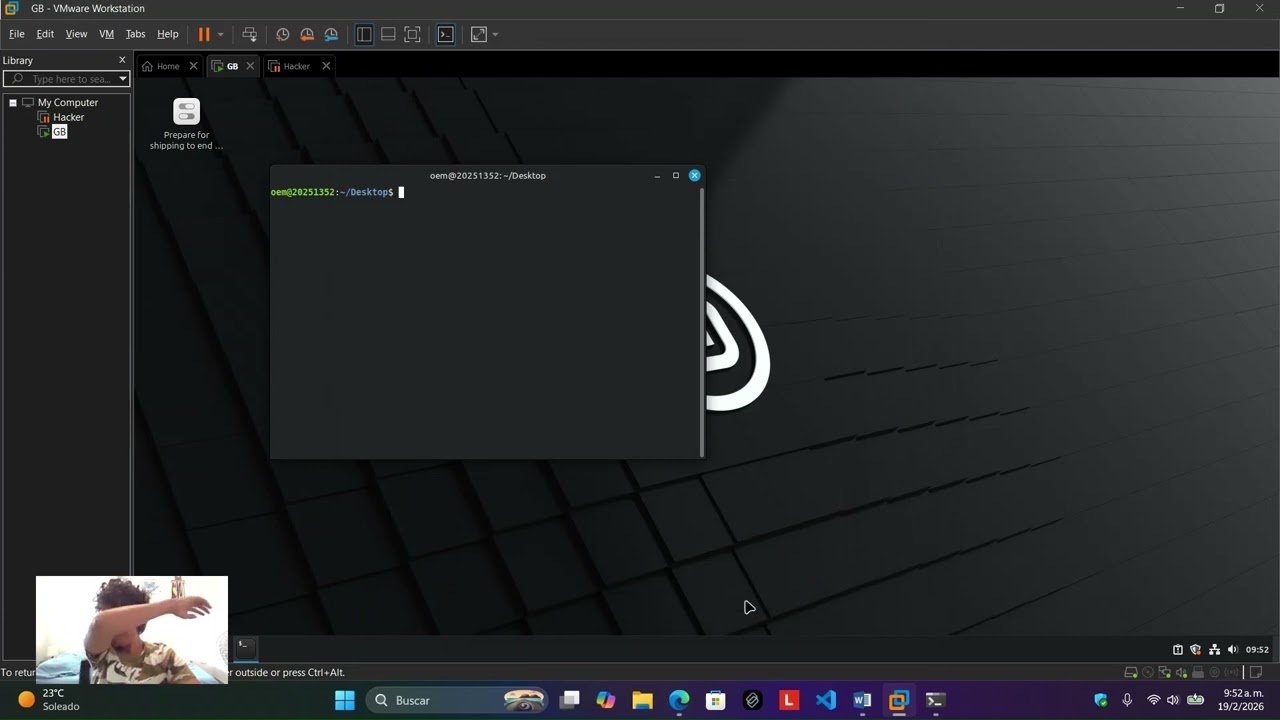Open the guest clipboard tray icon

point(1177,649)
